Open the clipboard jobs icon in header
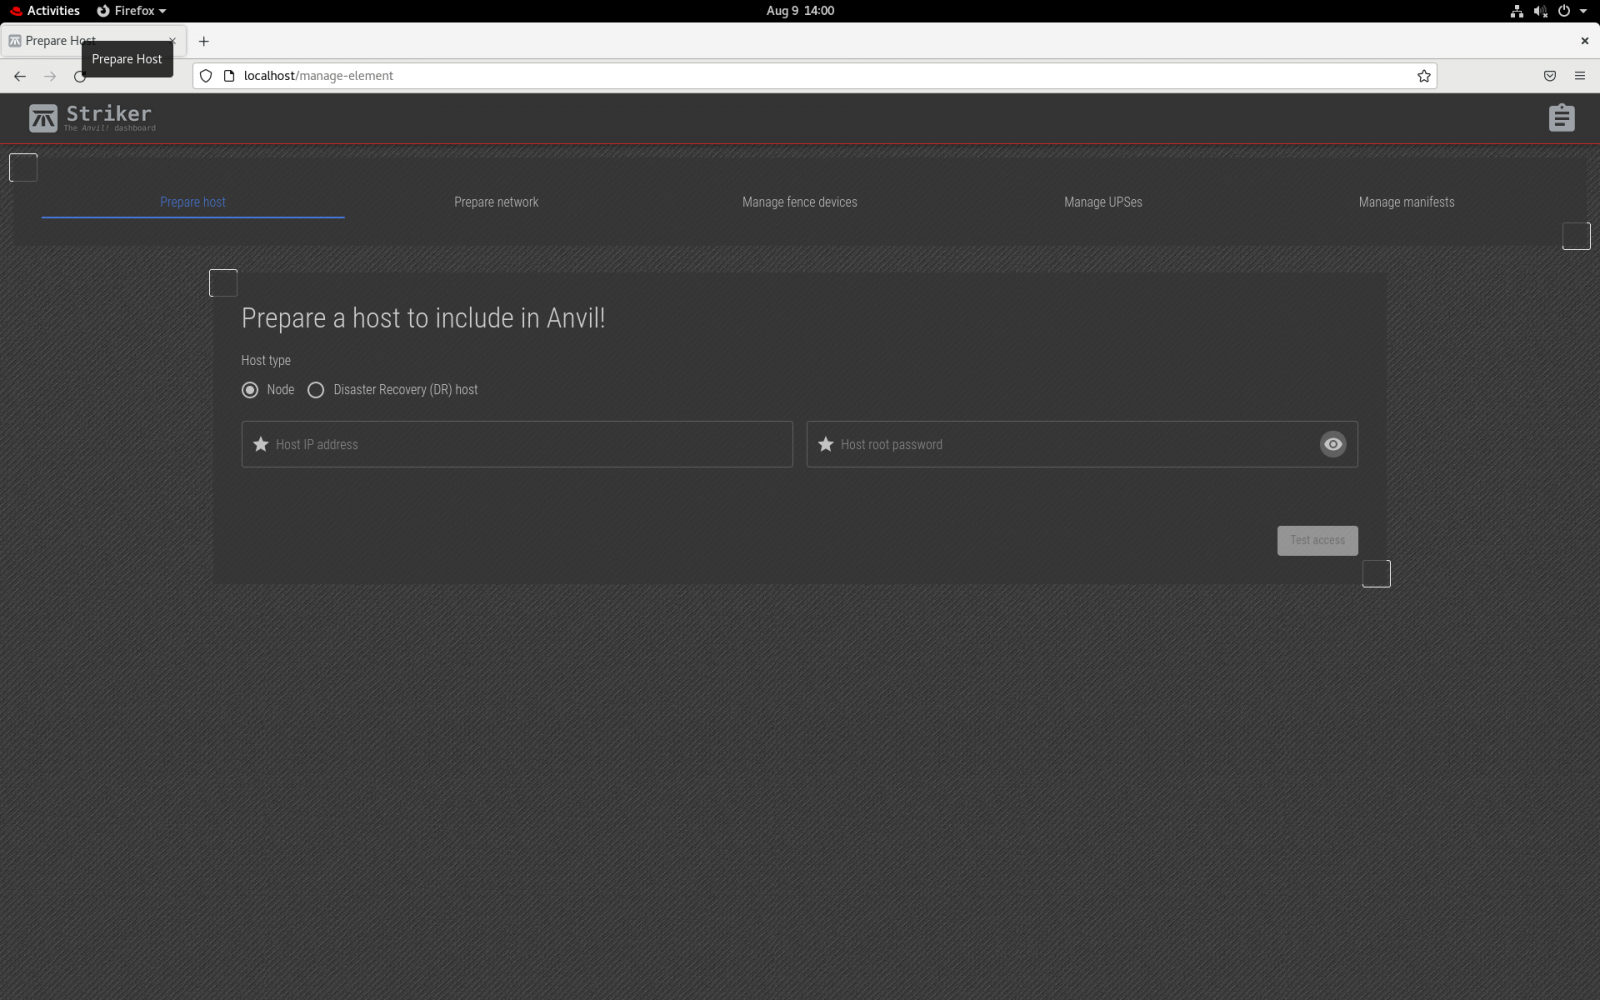The width and height of the screenshot is (1600, 1000). pos(1561,118)
